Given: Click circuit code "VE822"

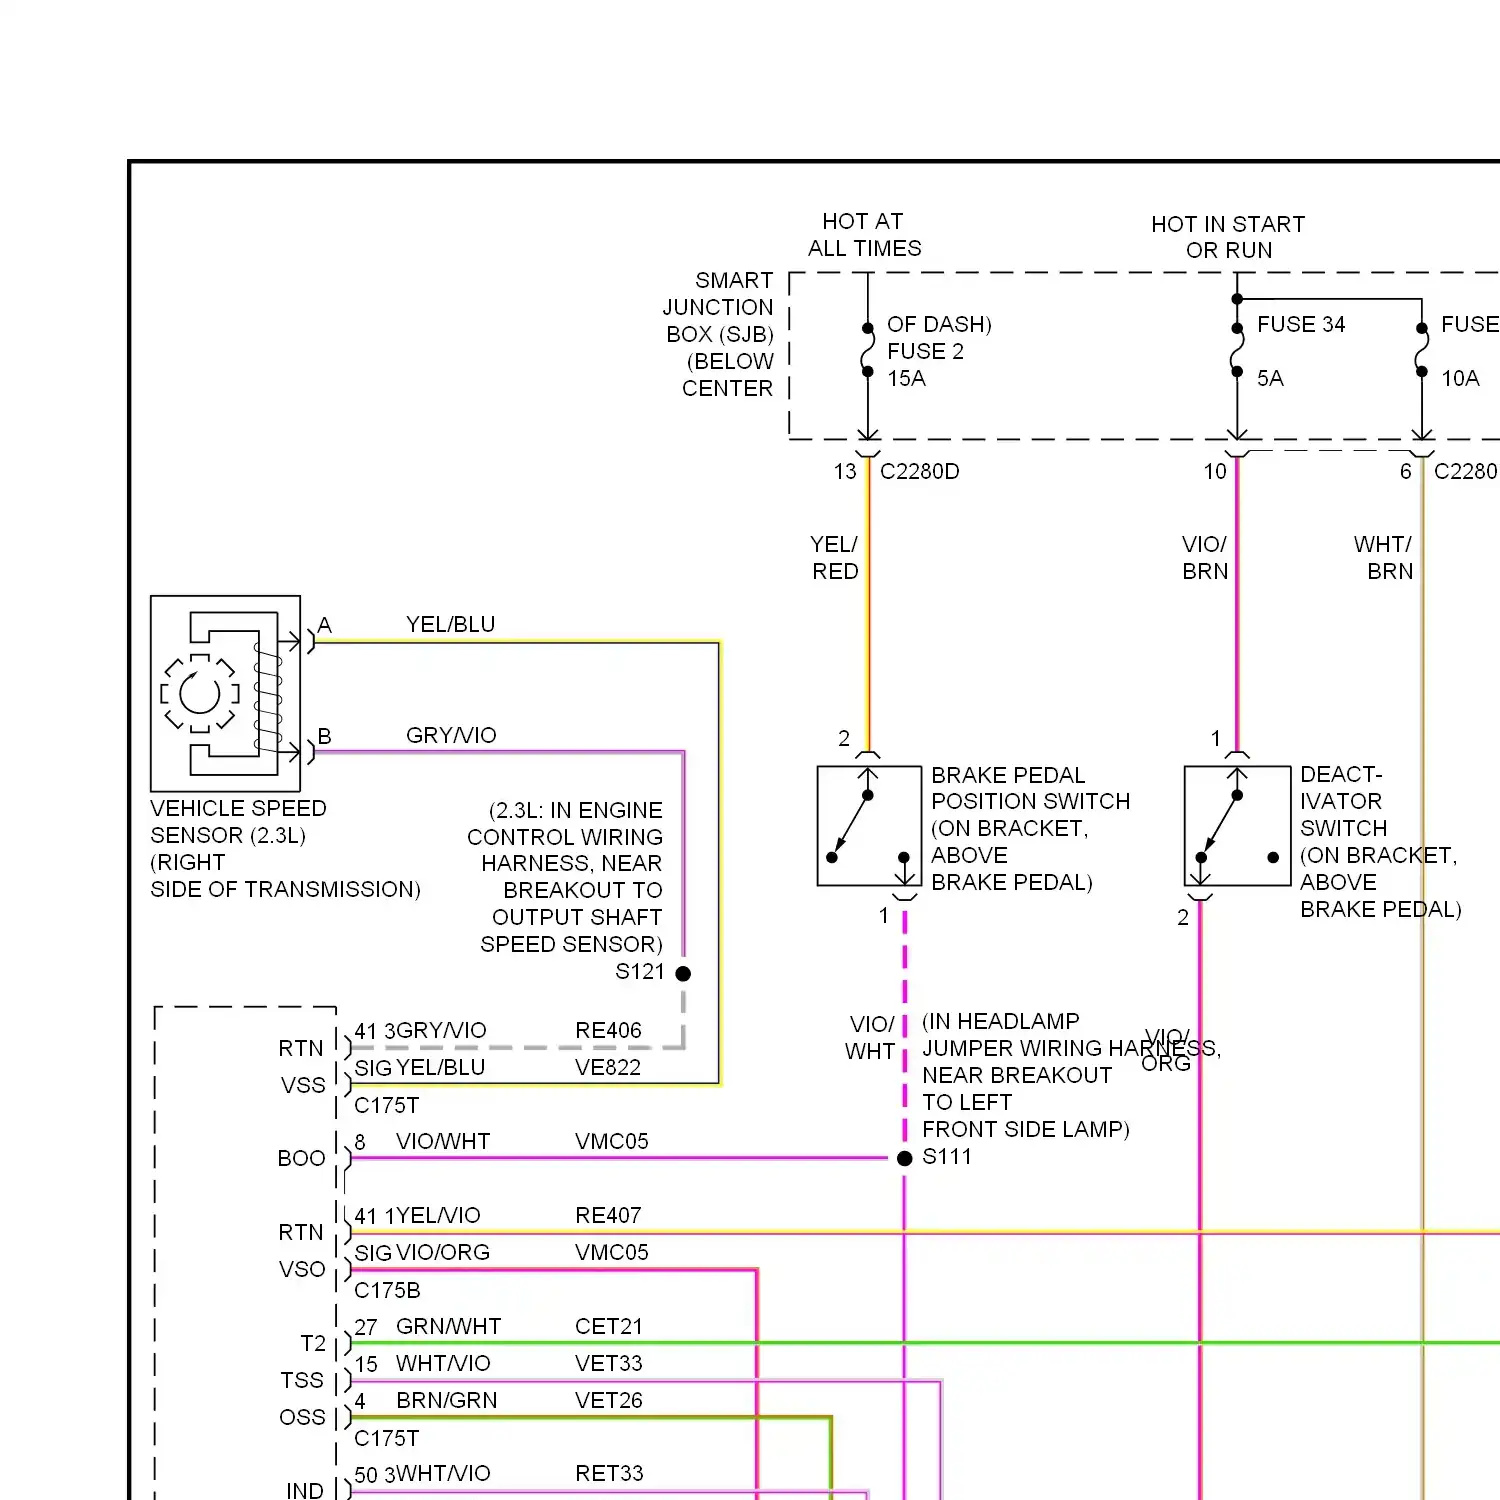Looking at the screenshot, I should 608,1067.
